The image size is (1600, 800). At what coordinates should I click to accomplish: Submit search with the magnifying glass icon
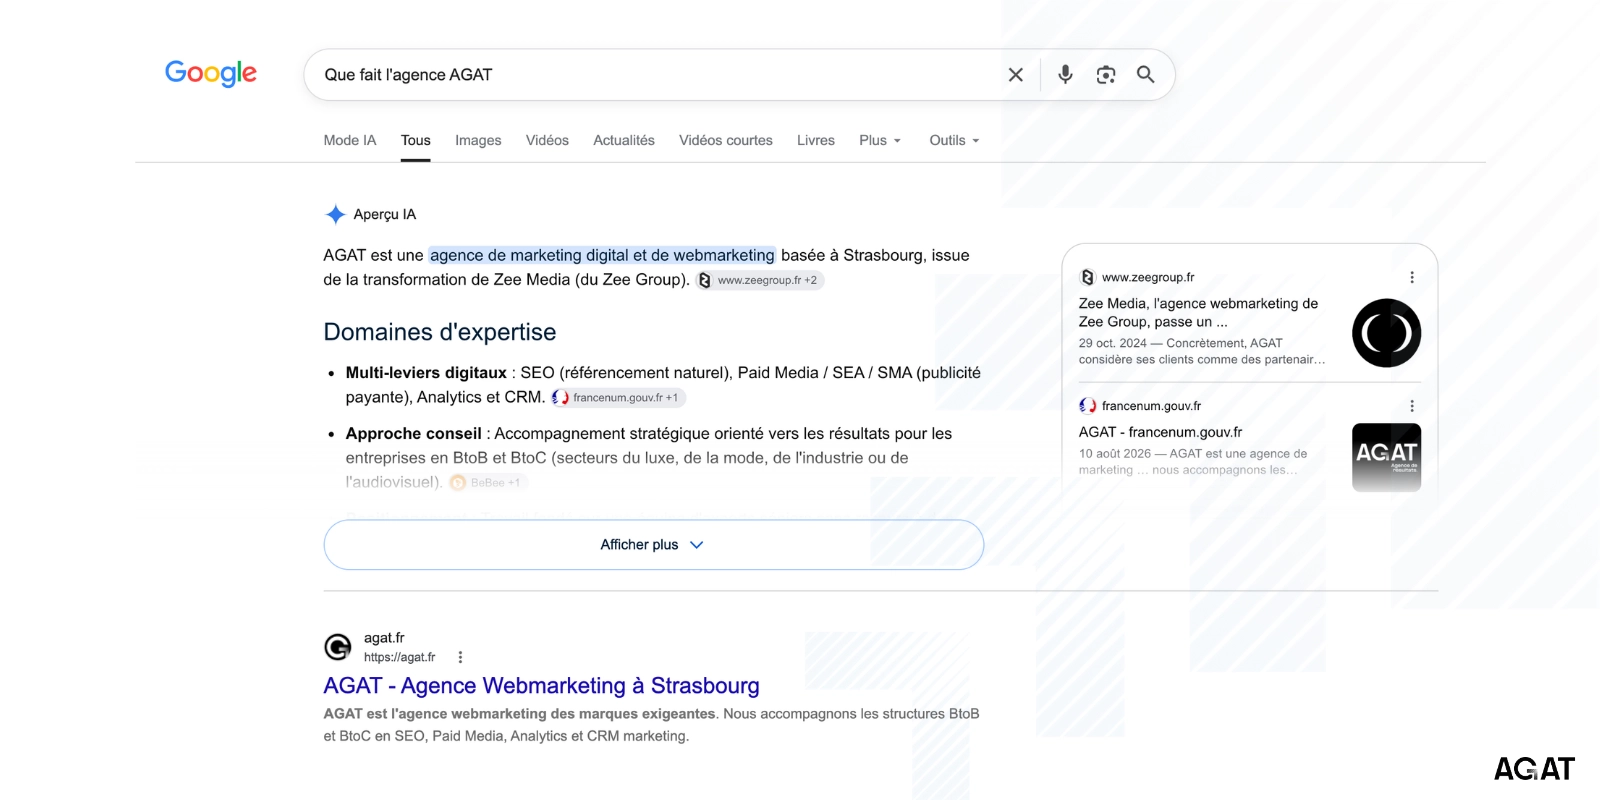pos(1146,75)
